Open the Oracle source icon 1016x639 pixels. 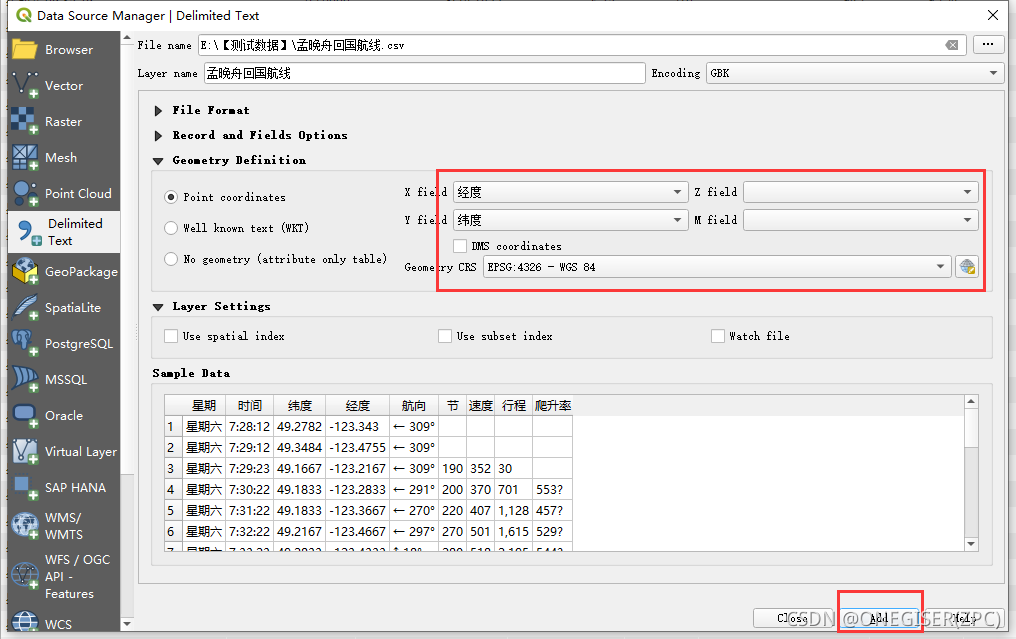point(25,415)
